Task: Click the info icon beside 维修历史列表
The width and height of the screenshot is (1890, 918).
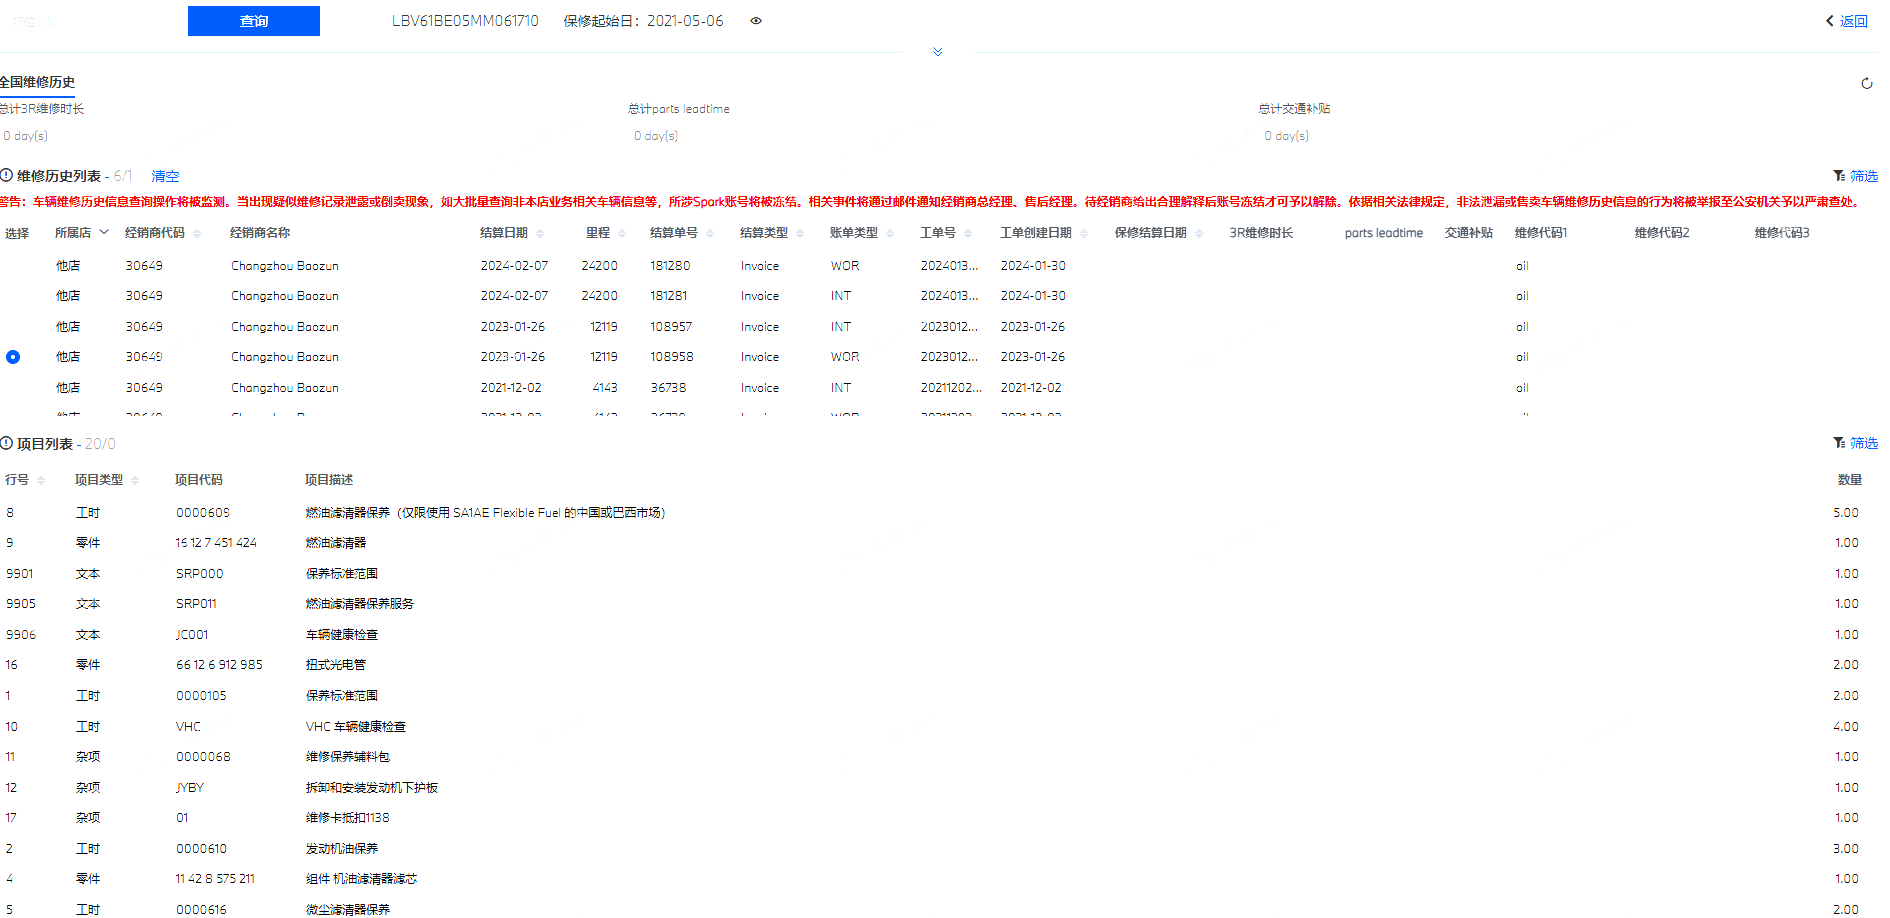Action: pos(7,176)
